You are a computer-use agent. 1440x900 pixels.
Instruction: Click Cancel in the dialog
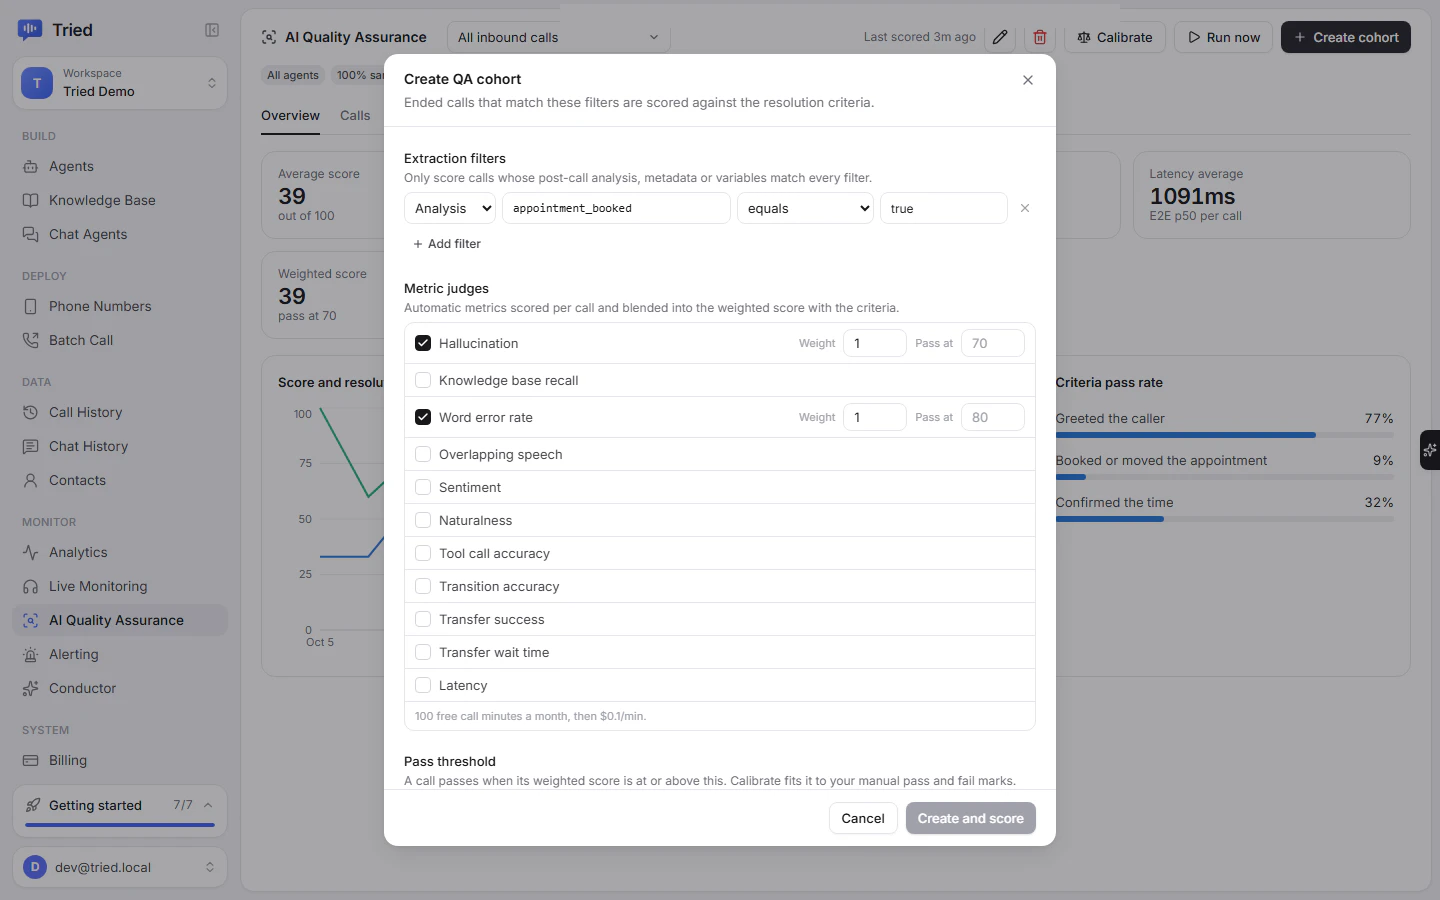point(863,818)
